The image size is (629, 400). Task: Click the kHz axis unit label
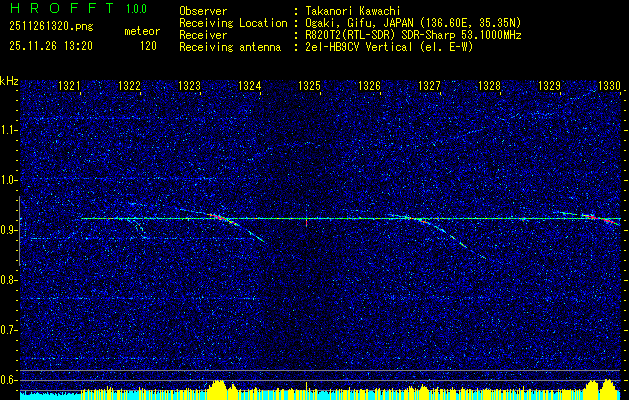tap(9, 81)
